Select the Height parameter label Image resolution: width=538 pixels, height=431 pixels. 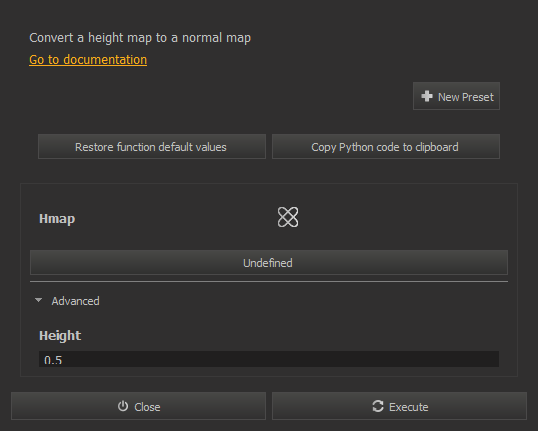tap(60, 336)
